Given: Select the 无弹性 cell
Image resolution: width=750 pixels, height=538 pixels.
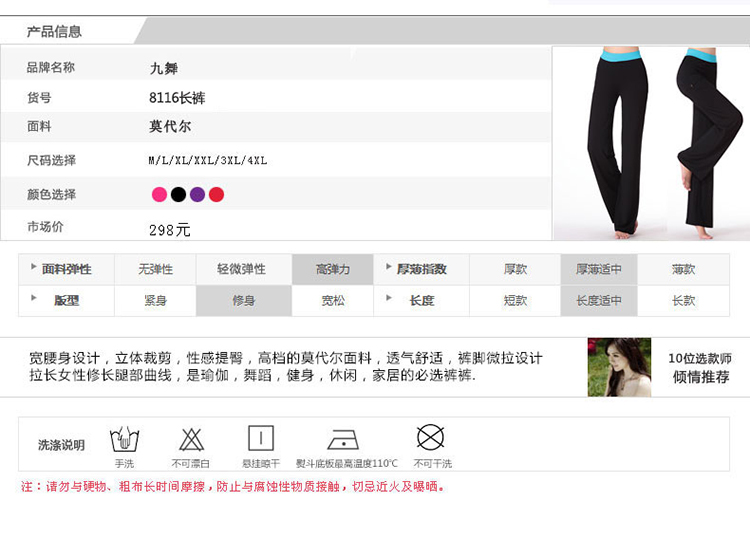Looking at the screenshot, I should 155,269.
